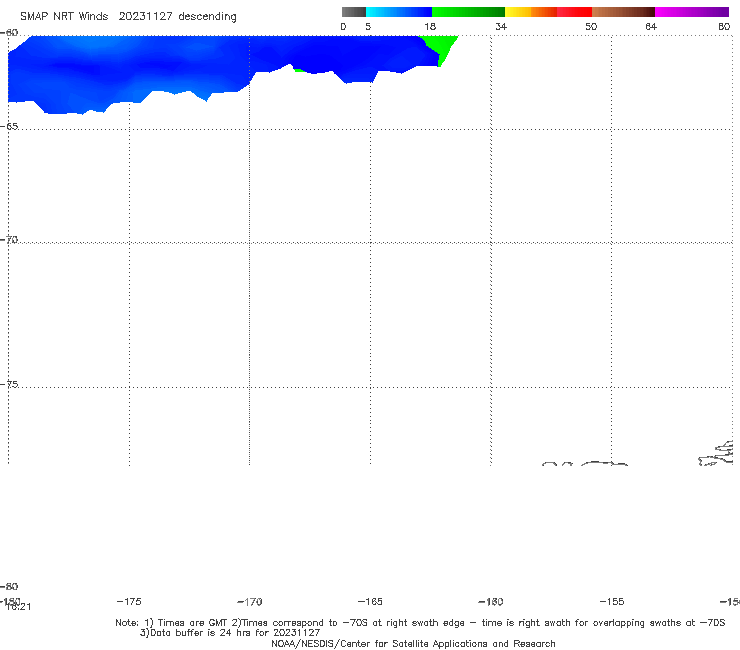Click the red segment of the color bar
The width and height of the screenshot is (740, 650).
pyautogui.click(x=574, y=12)
